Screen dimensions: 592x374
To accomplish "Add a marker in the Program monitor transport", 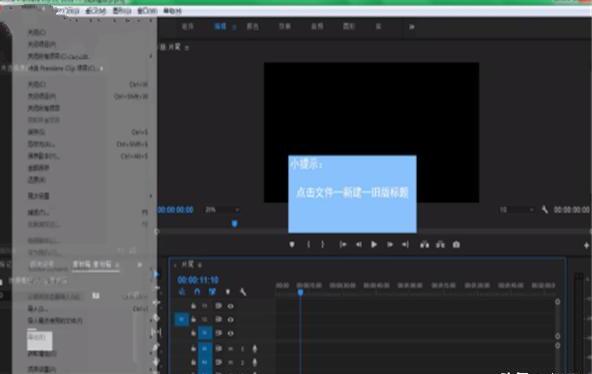I will (x=292, y=245).
